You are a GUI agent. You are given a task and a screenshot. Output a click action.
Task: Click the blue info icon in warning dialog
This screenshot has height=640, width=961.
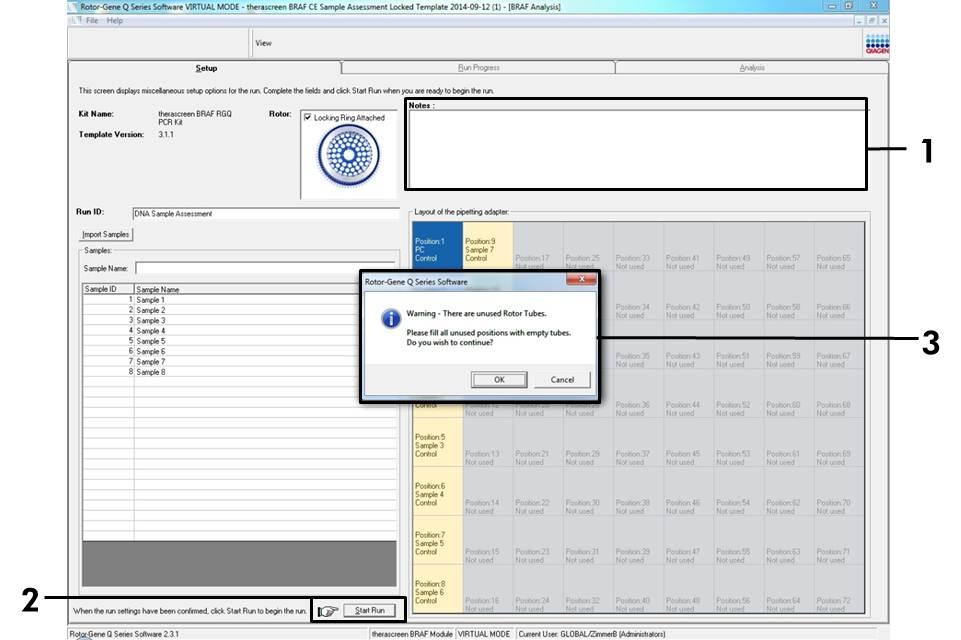click(391, 319)
